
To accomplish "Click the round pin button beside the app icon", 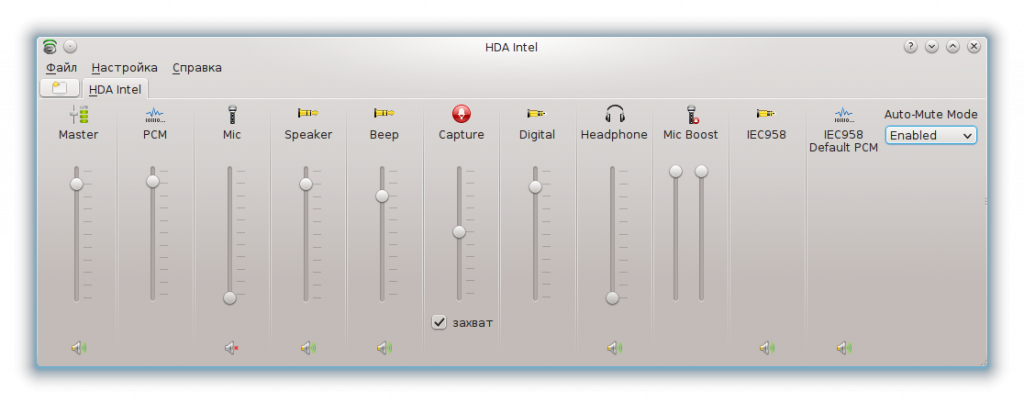I will point(70,46).
